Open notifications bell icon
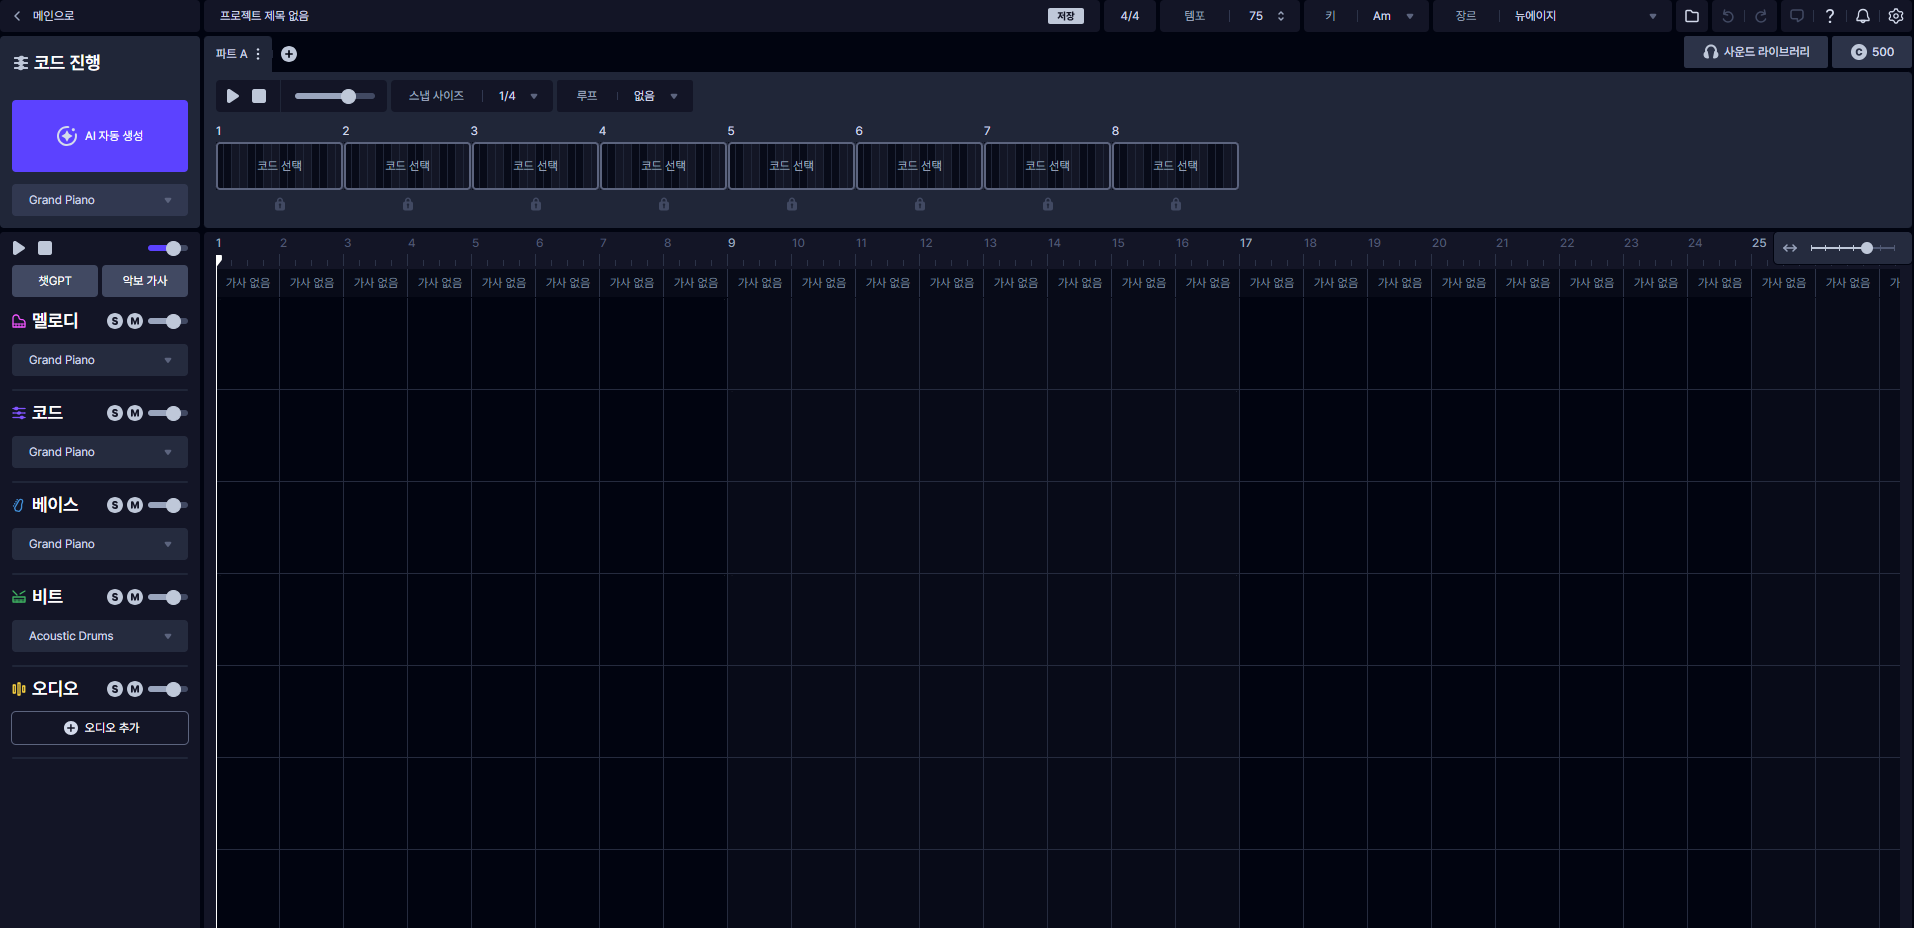The height and width of the screenshot is (928, 1914). tap(1863, 16)
